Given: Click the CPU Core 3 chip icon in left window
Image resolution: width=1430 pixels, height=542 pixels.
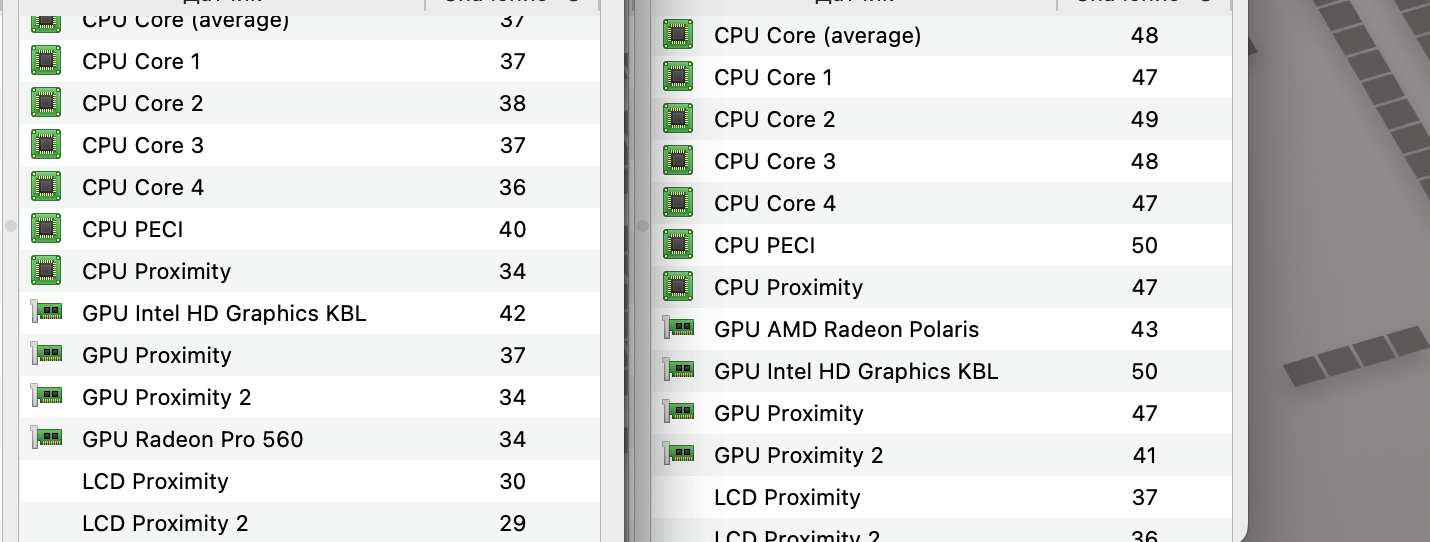Looking at the screenshot, I should click(46, 145).
